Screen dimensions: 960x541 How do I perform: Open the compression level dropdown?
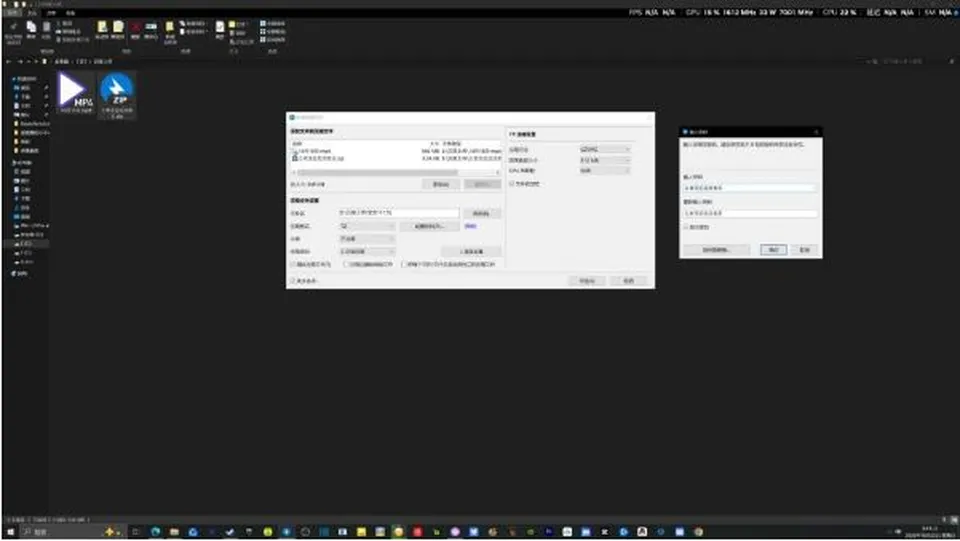367,252
